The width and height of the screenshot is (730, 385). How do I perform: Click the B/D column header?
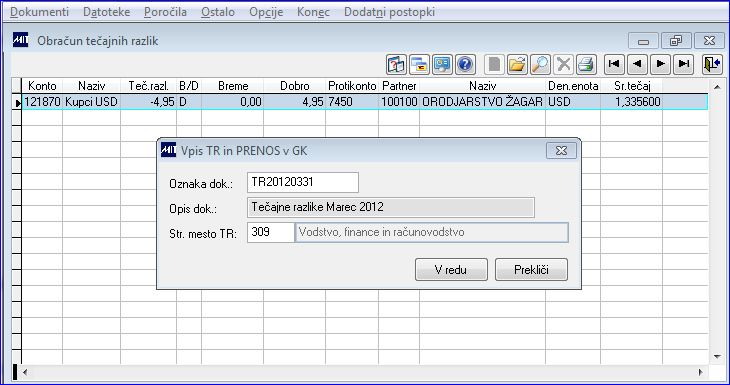(189, 86)
